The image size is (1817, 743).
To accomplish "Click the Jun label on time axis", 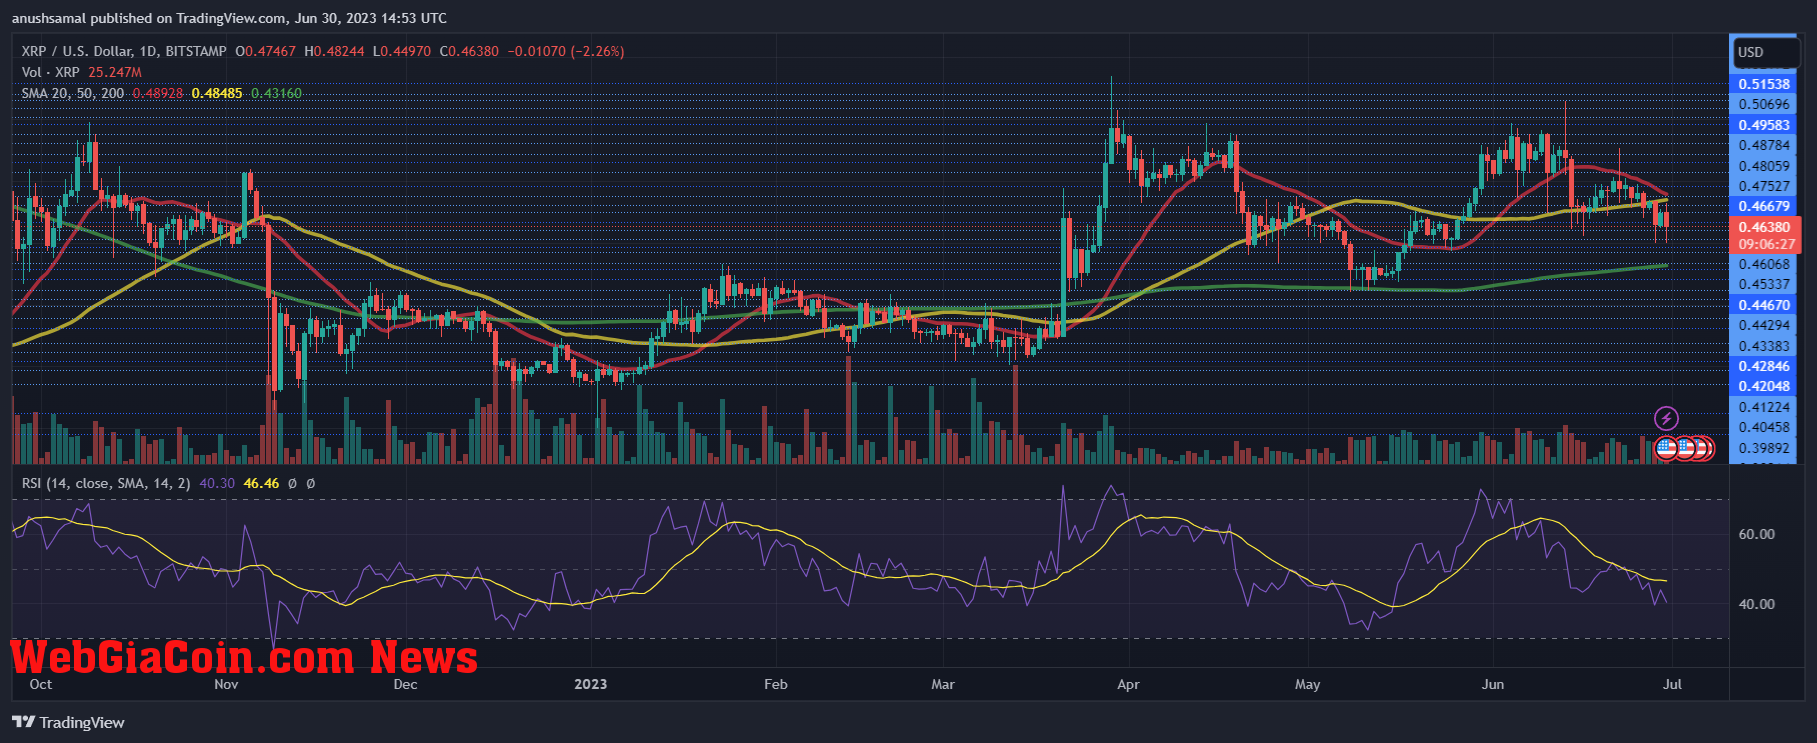I will tap(1493, 684).
